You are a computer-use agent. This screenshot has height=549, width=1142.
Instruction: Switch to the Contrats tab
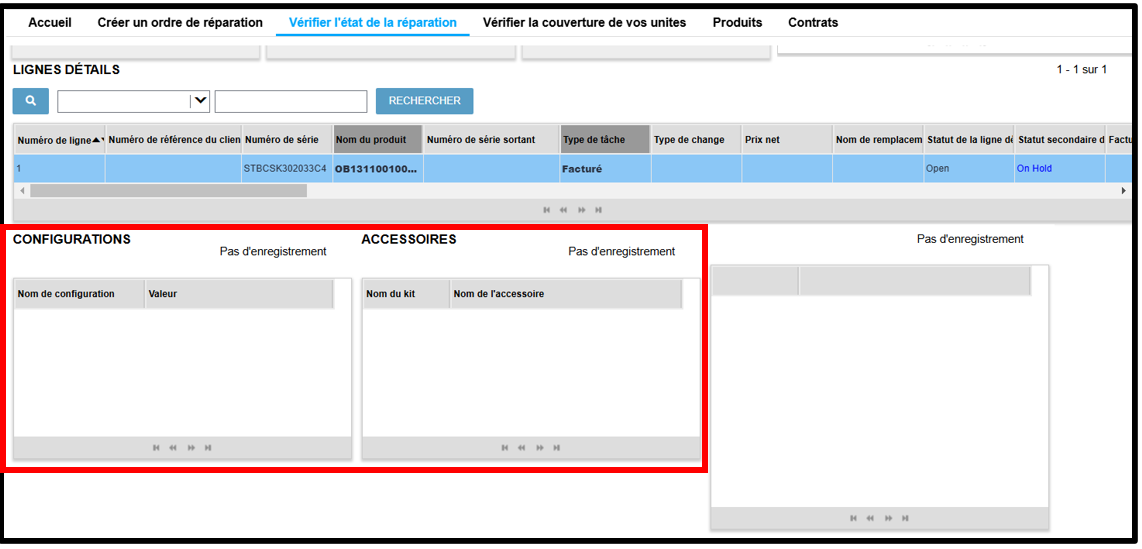pos(813,23)
